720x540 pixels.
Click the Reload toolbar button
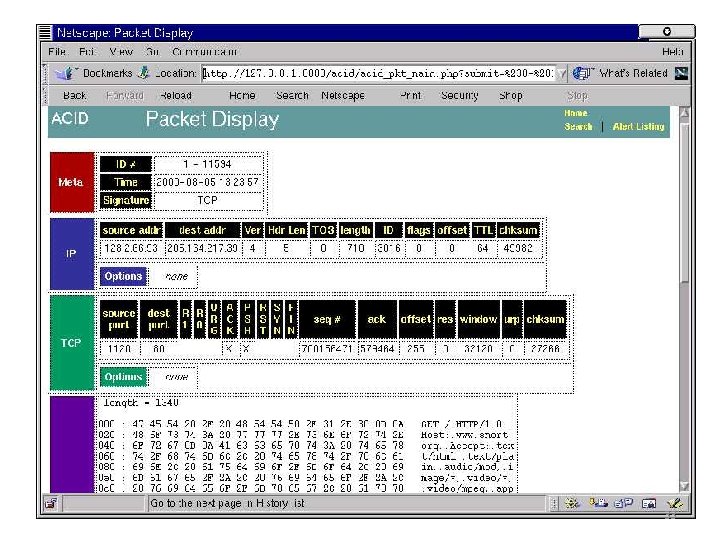[x=176, y=96]
